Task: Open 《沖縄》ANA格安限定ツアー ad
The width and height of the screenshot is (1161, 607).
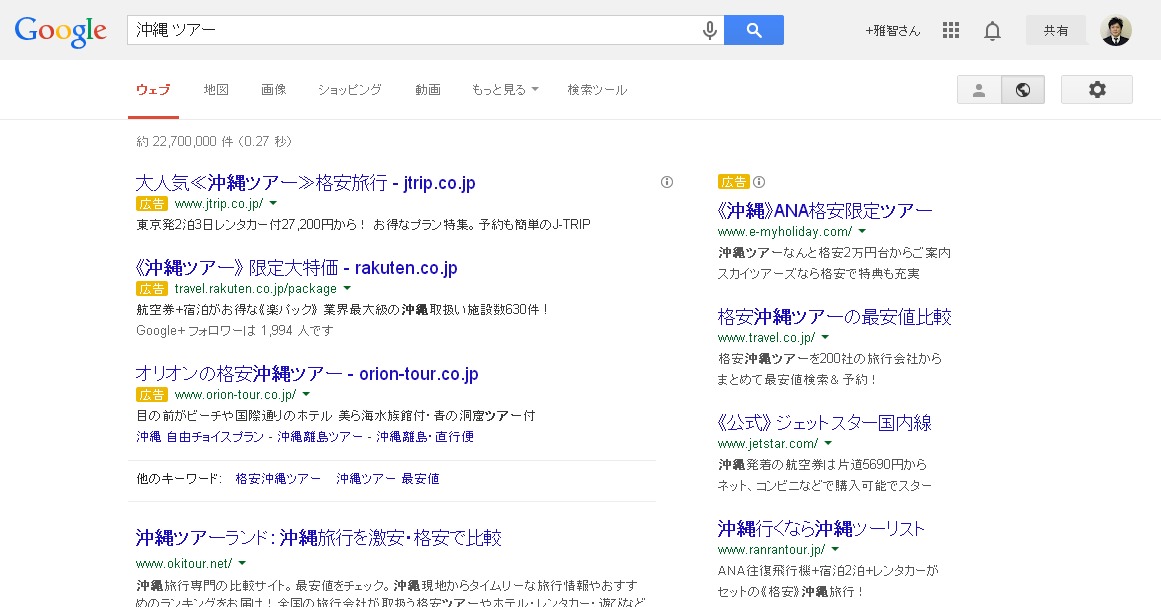Action: coord(825,211)
